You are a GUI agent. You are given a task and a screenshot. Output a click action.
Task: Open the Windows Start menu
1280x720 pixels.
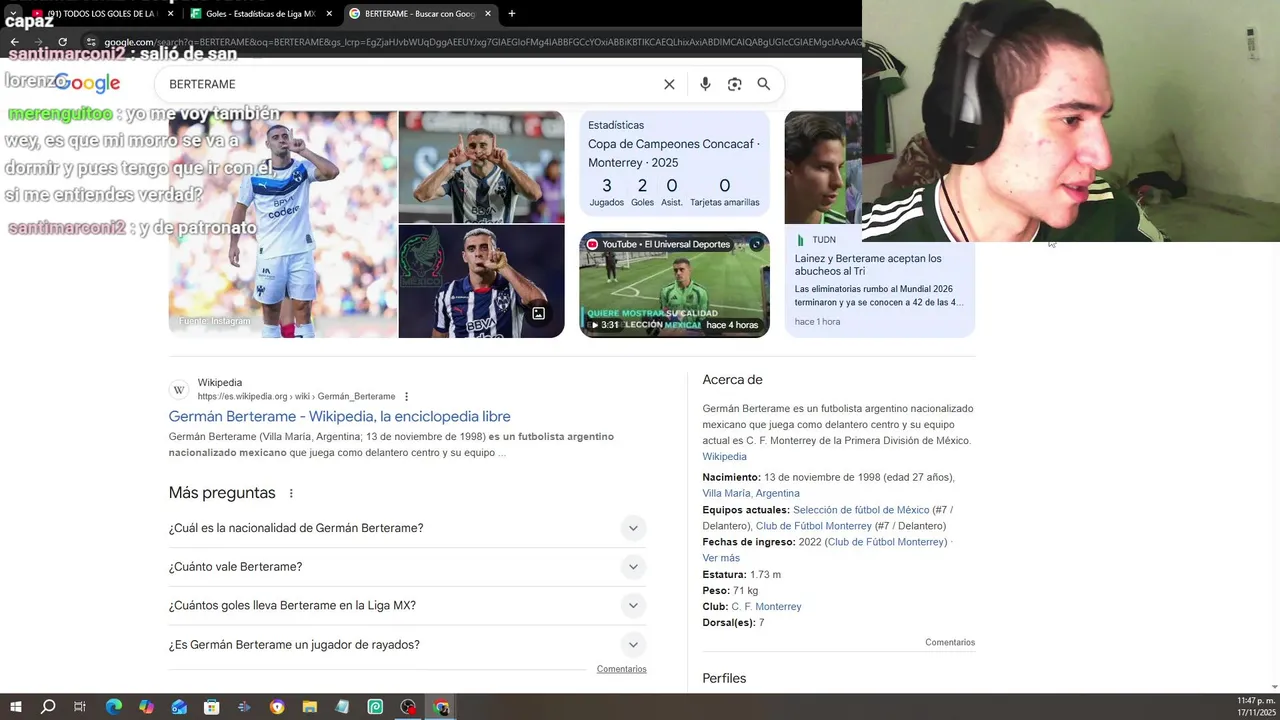pos(15,707)
